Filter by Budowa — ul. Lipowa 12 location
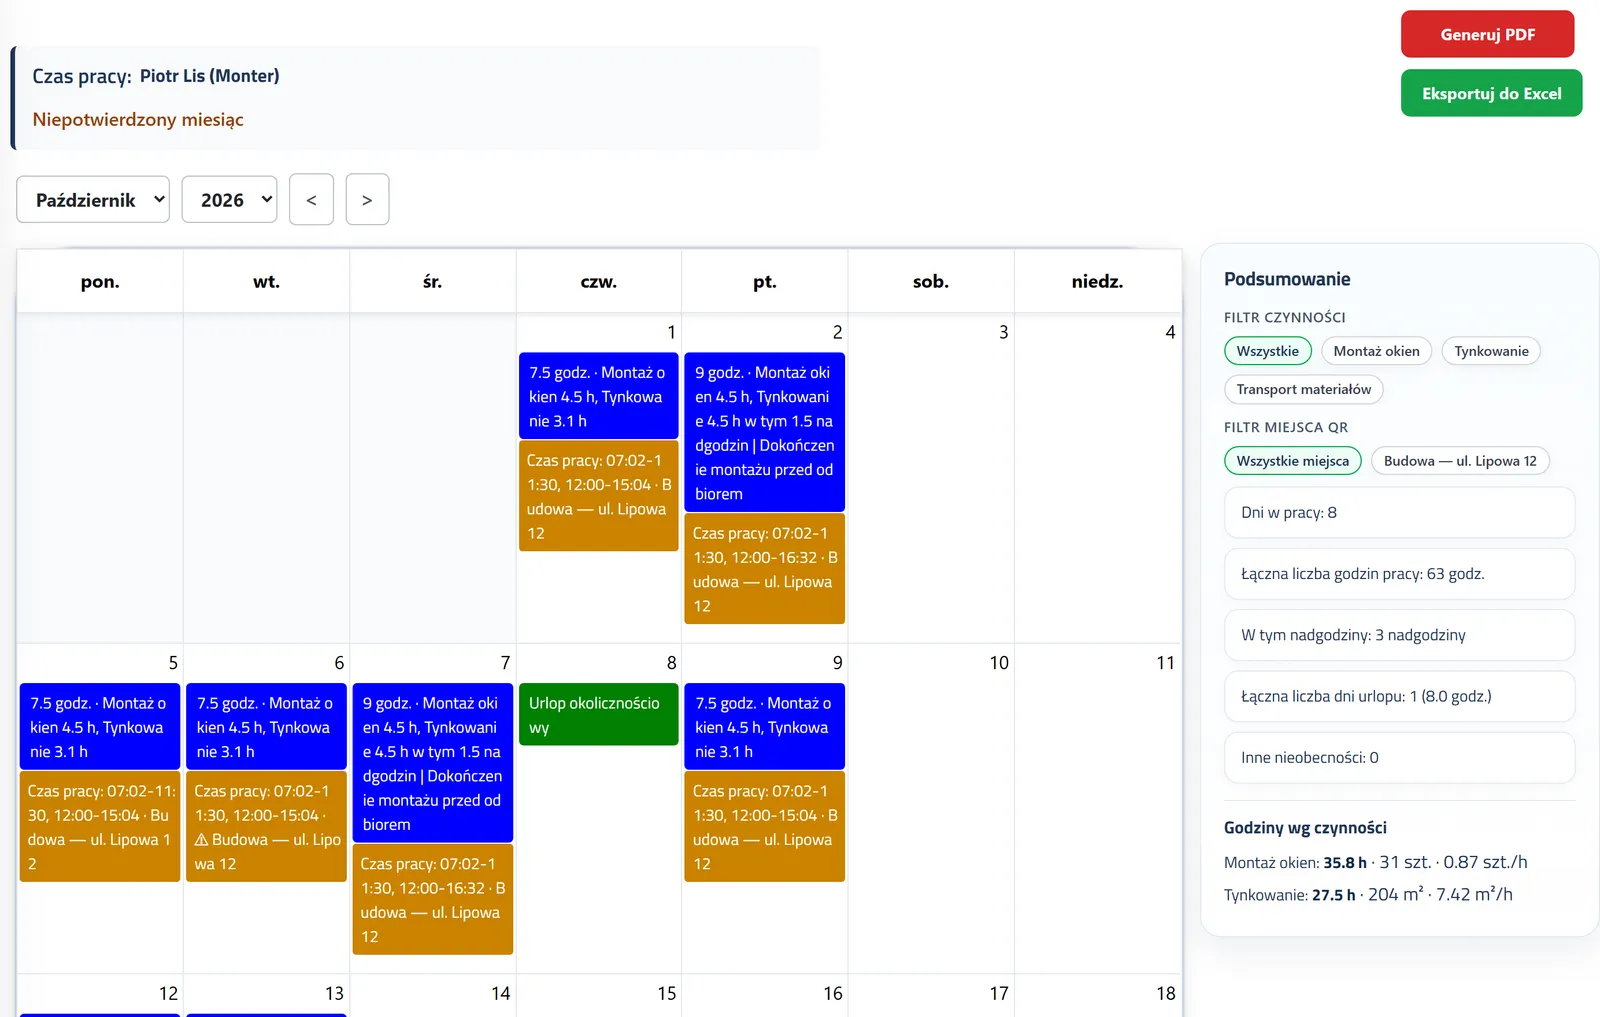The width and height of the screenshot is (1600, 1017). (x=1460, y=461)
